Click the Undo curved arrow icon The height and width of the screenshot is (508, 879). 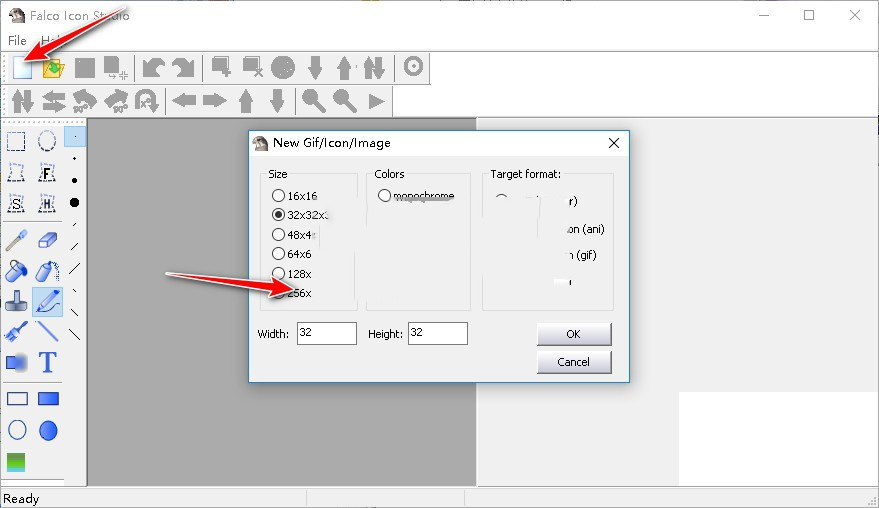tap(153, 68)
